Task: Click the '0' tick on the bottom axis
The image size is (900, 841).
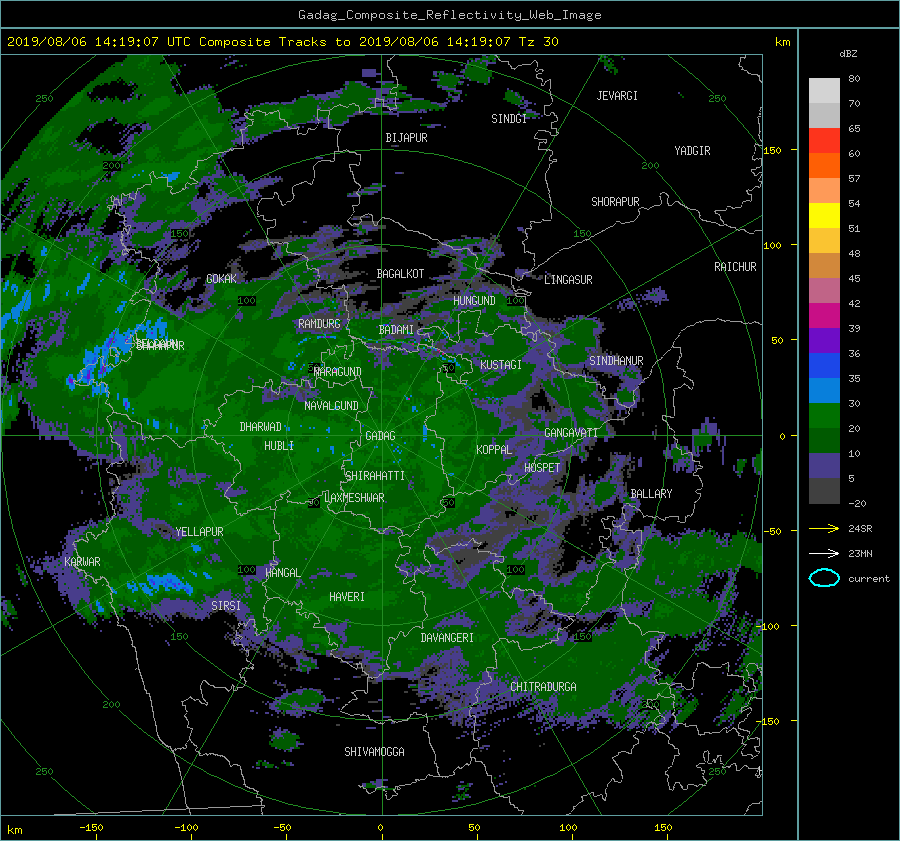Action: [x=381, y=828]
